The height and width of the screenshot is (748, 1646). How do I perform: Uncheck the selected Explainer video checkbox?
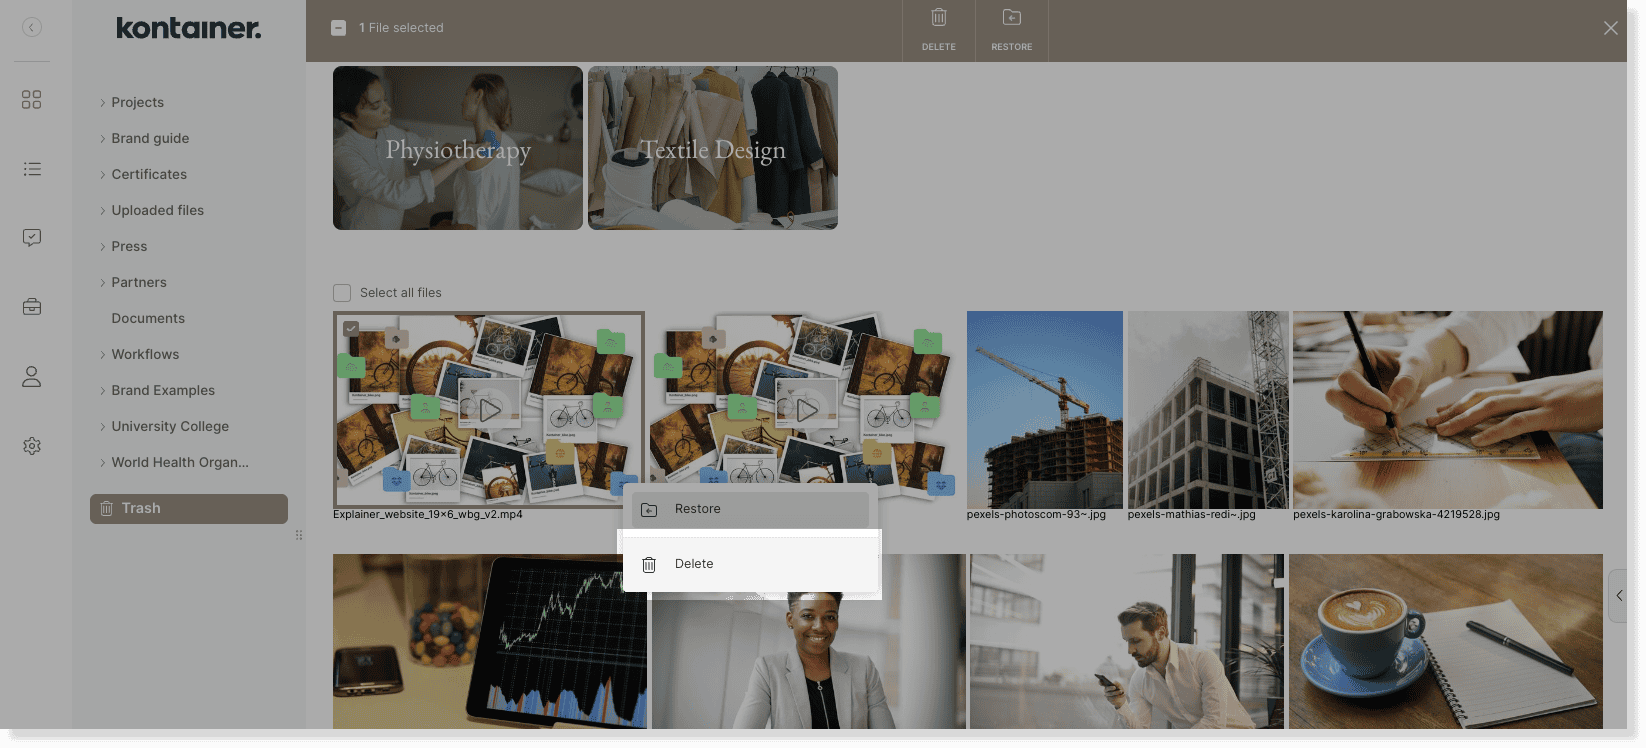pos(351,328)
